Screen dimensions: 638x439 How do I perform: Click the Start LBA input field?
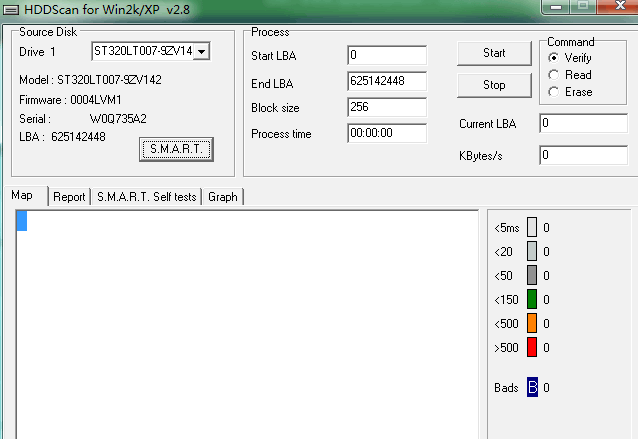(387, 55)
